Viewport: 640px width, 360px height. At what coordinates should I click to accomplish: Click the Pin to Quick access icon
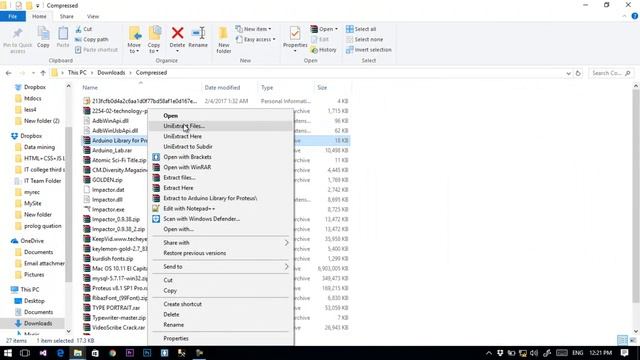(17, 33)
